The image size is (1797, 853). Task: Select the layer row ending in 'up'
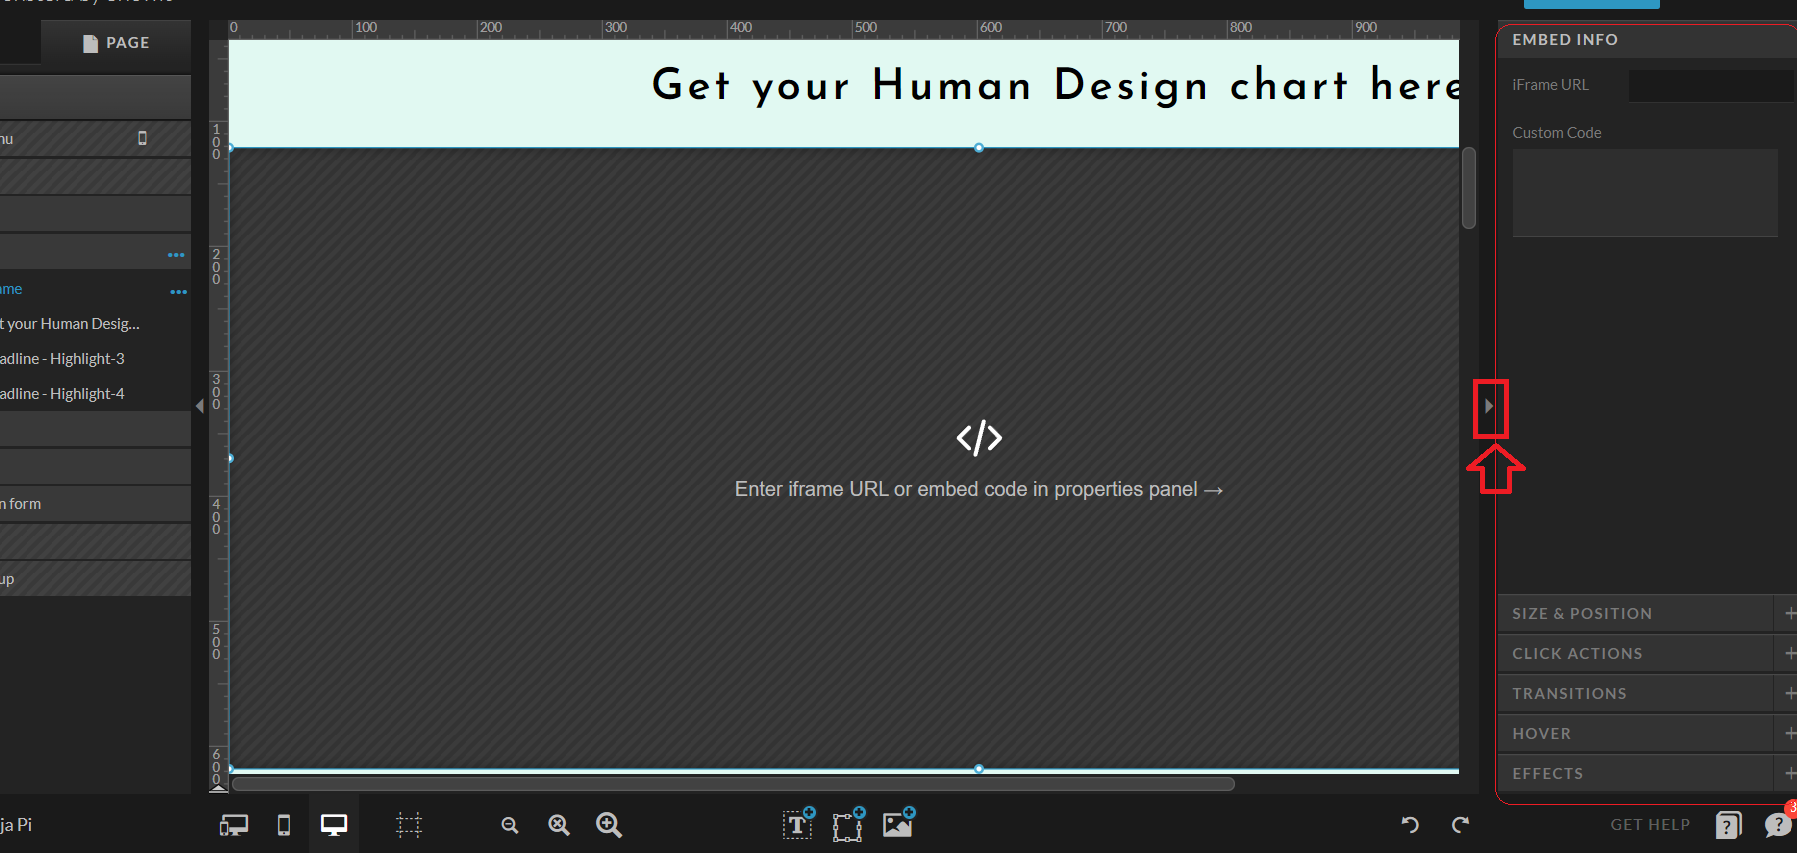pyautogui.click(x=95, y=579)
